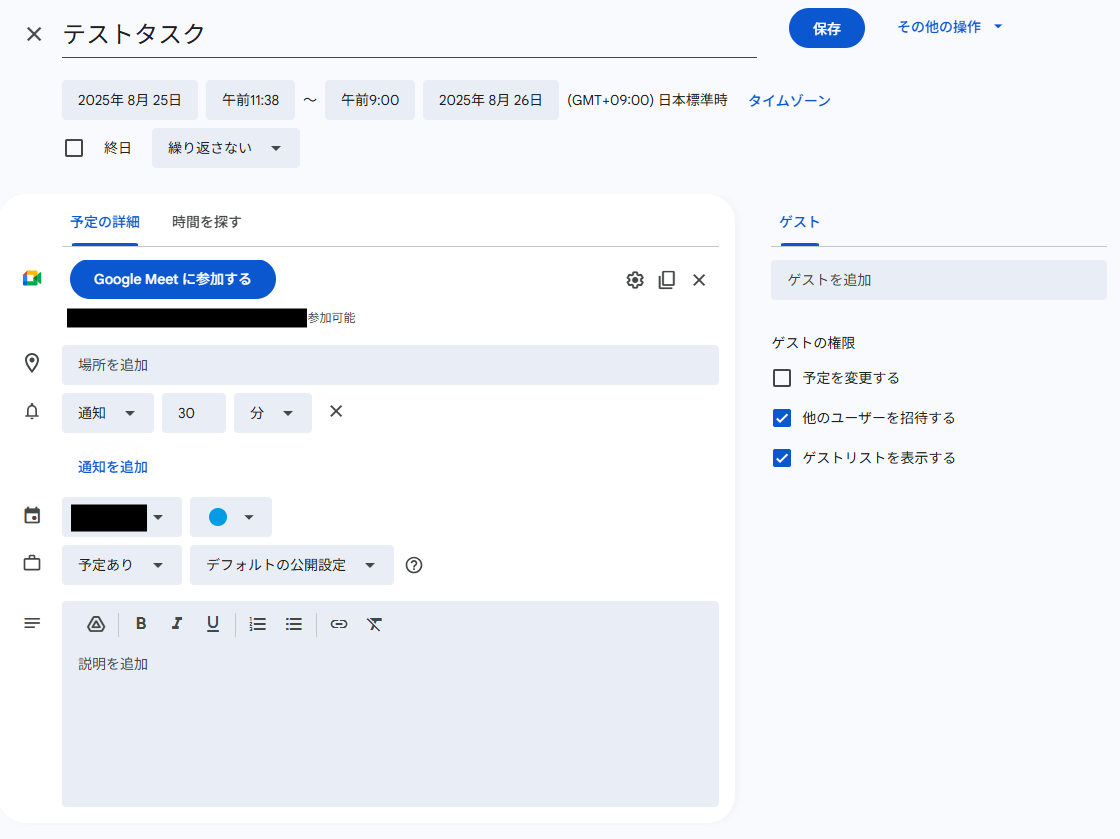Switch to the 時間を探す tab

pyautogui.click(x=206, y=222)
